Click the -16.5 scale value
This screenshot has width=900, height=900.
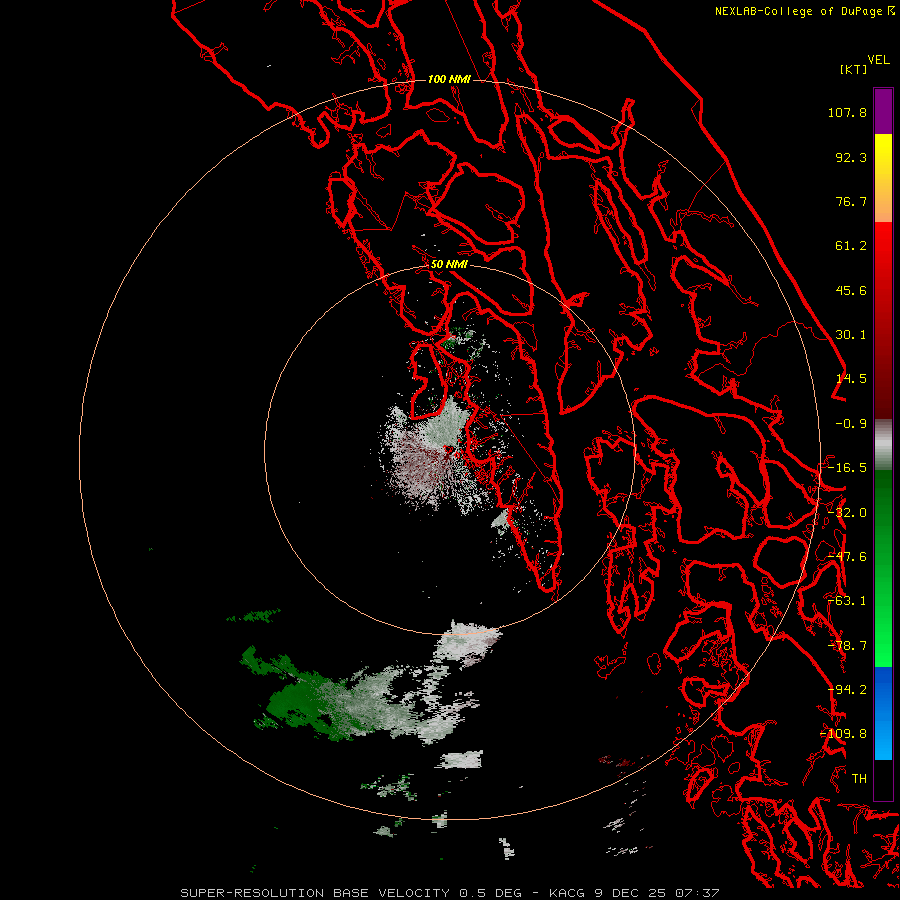847,468
